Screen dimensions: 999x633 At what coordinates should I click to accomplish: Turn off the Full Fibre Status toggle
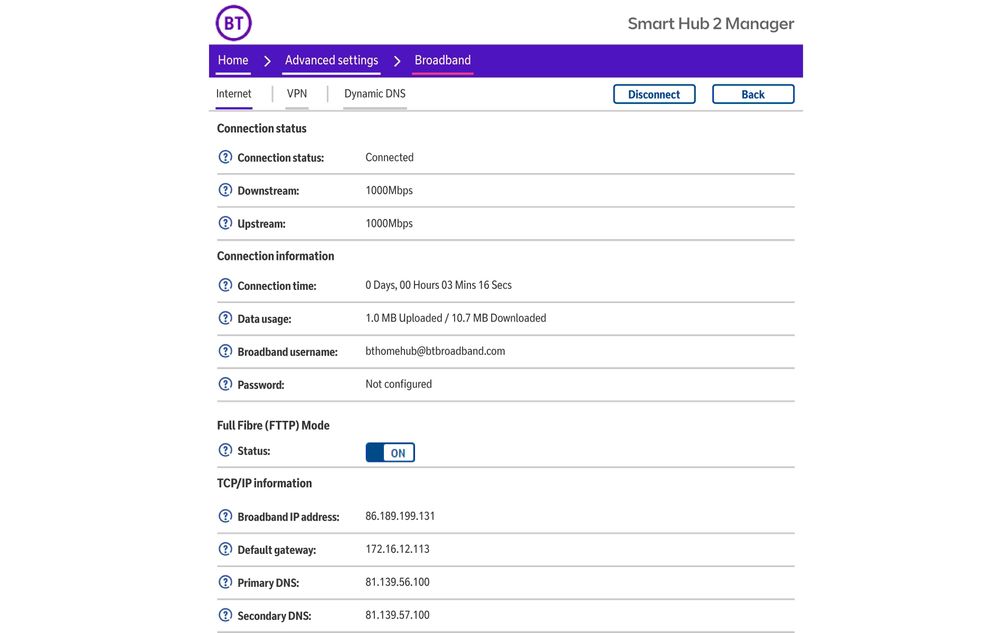tap(390, 453)
